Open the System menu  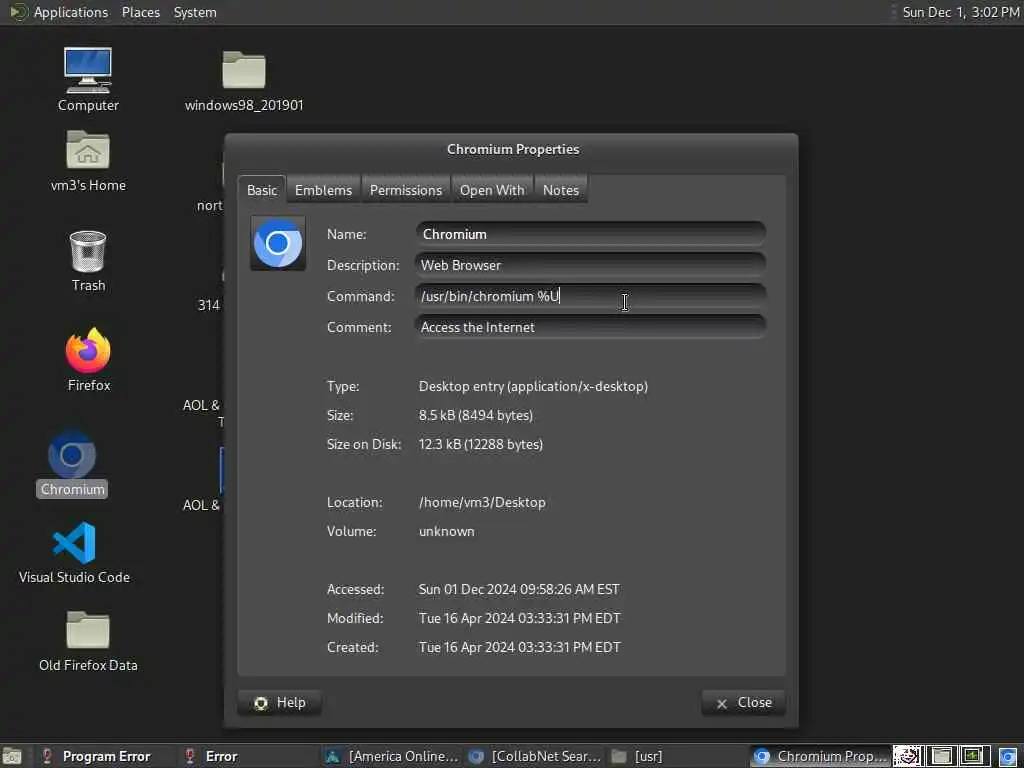195,12
